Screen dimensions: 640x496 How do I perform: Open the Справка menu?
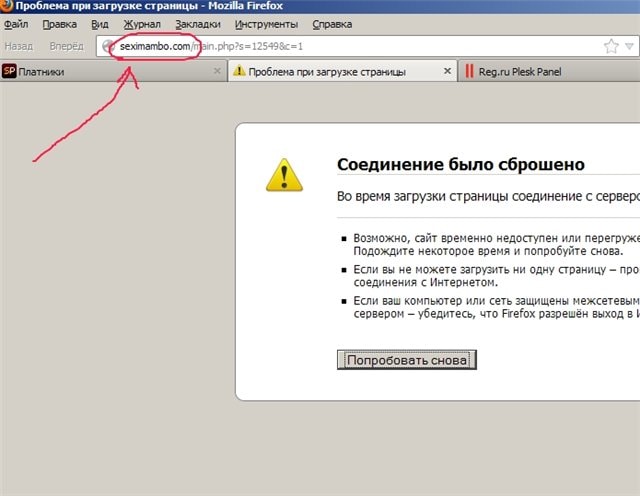[332, 24]
